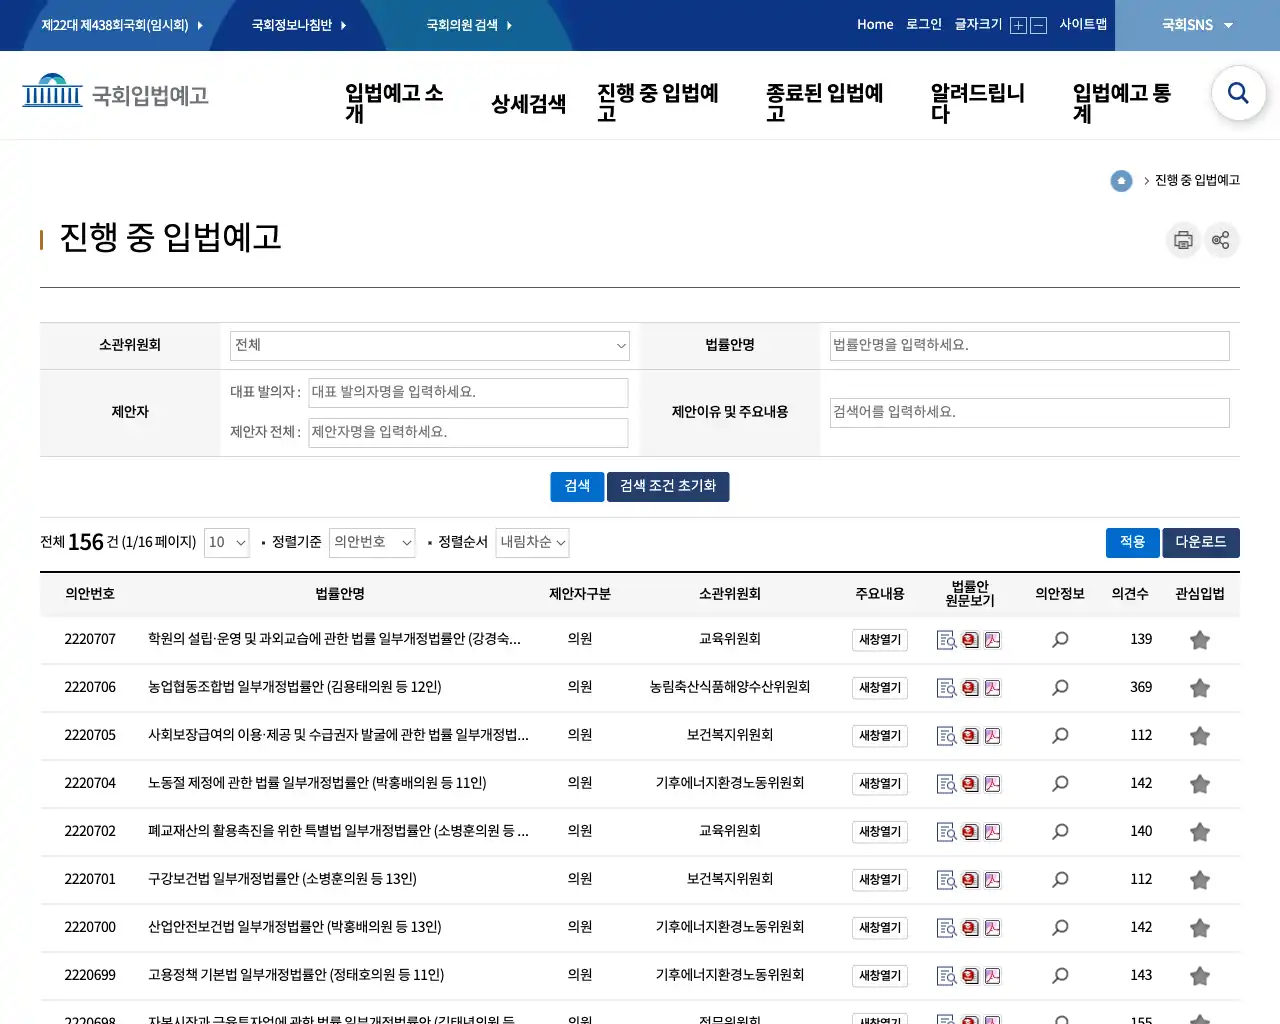The image size is (1280, 1024).
Task: Go to home via the breadcrumb house icon
Action: coord(1121,181)
